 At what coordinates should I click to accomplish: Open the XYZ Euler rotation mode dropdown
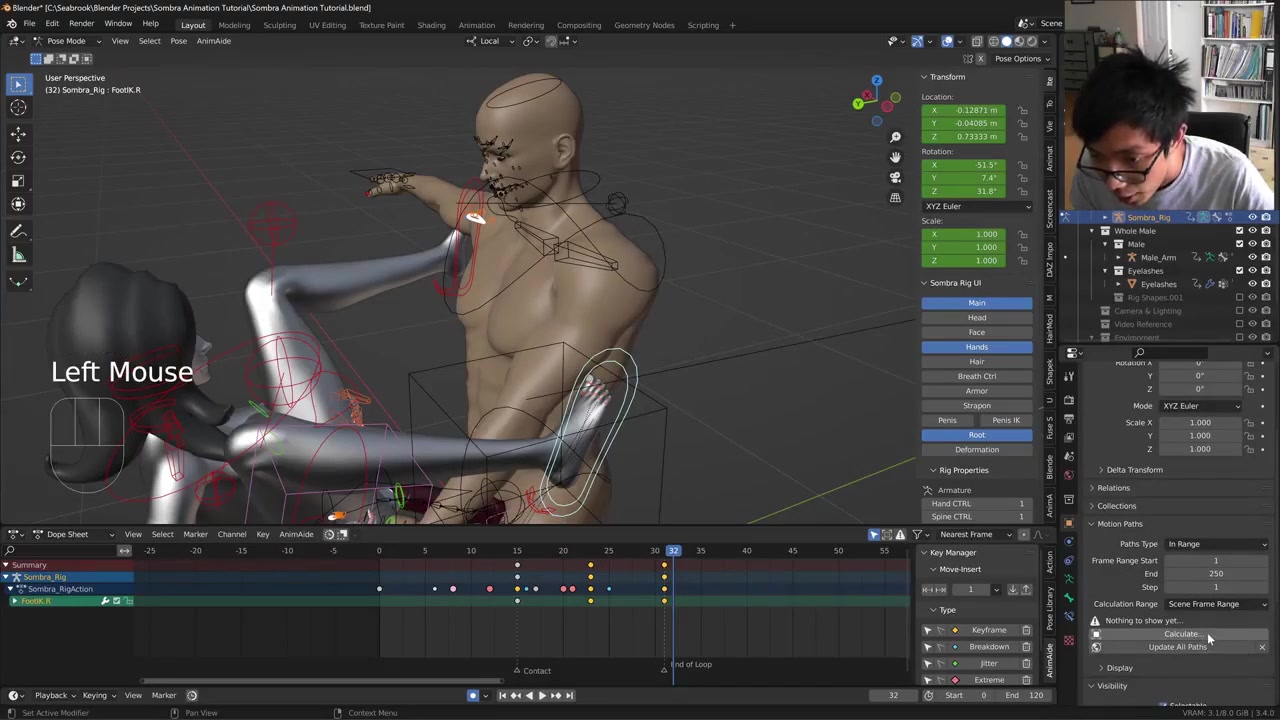(x=976, y=206)
